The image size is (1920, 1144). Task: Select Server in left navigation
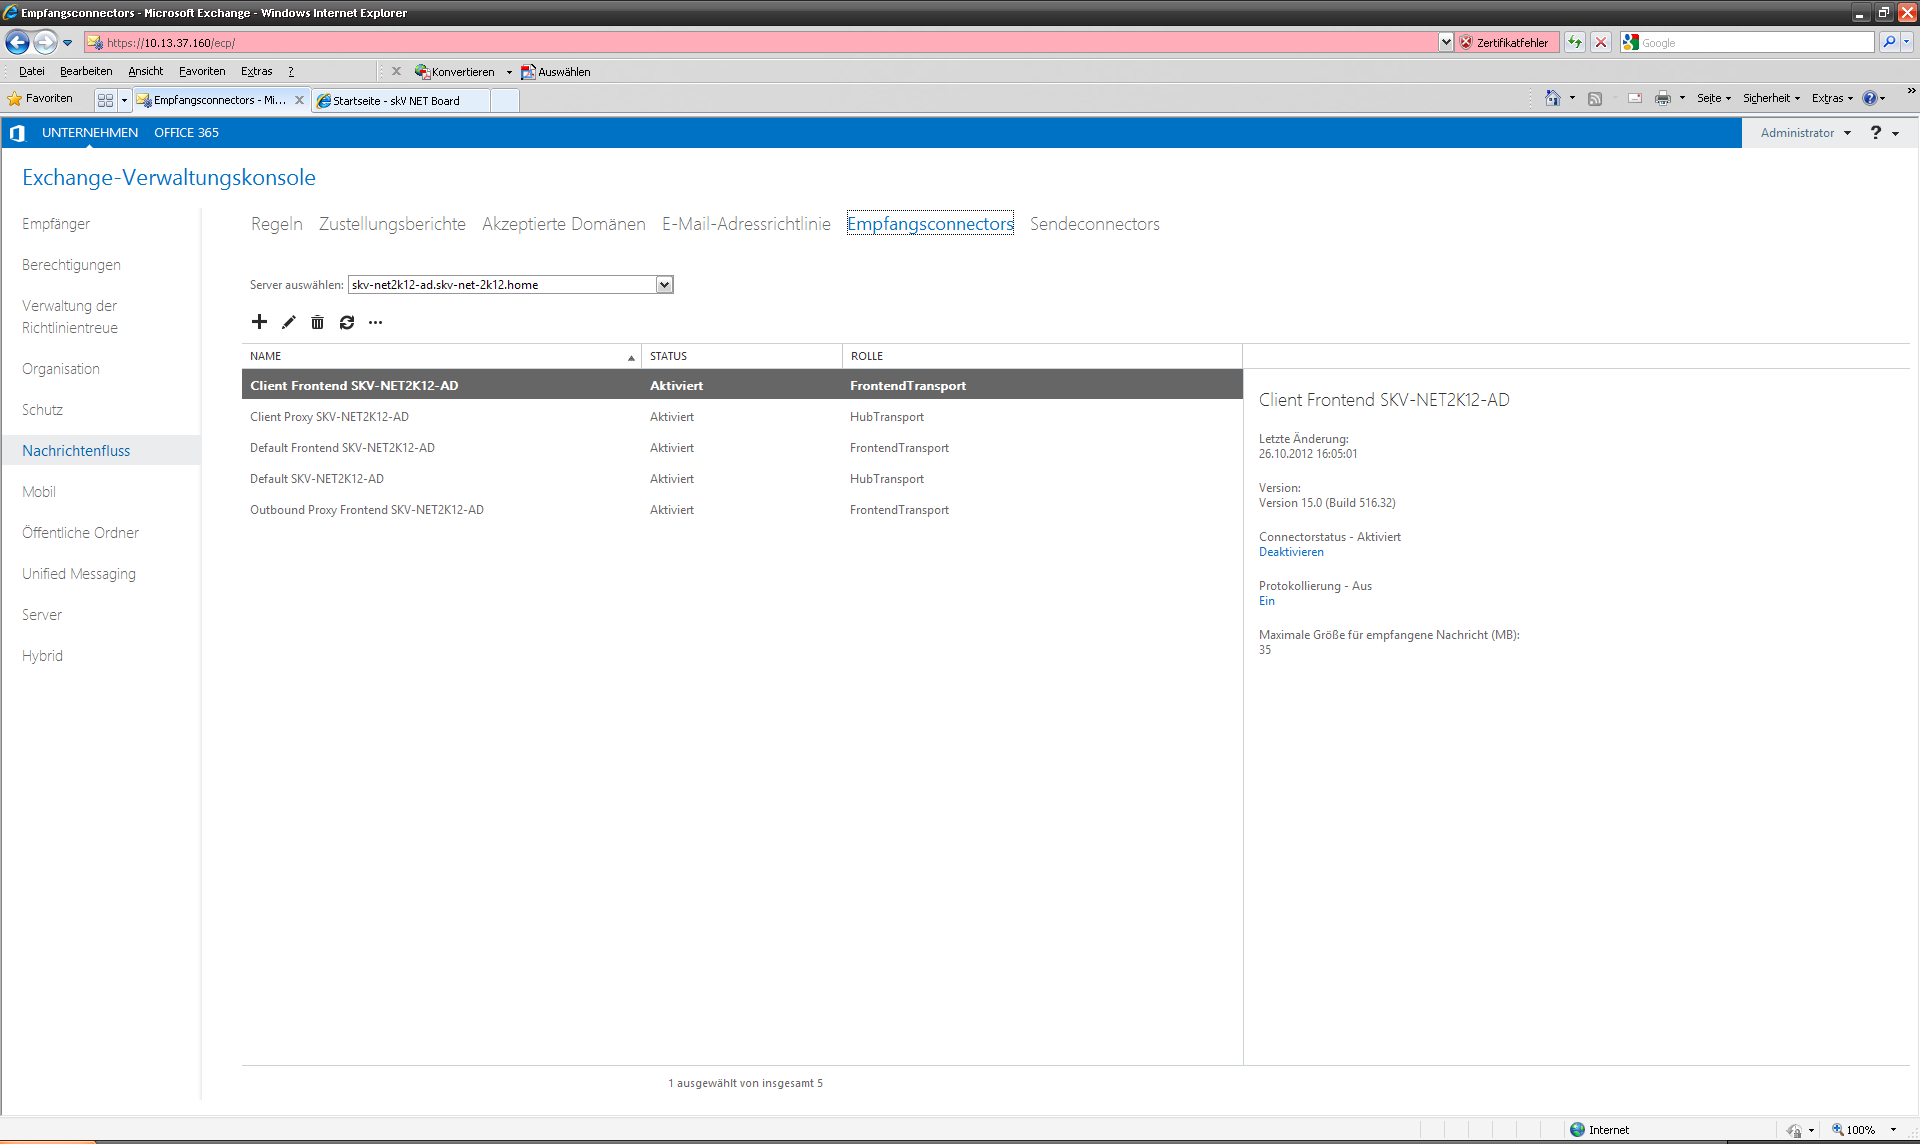42,615
